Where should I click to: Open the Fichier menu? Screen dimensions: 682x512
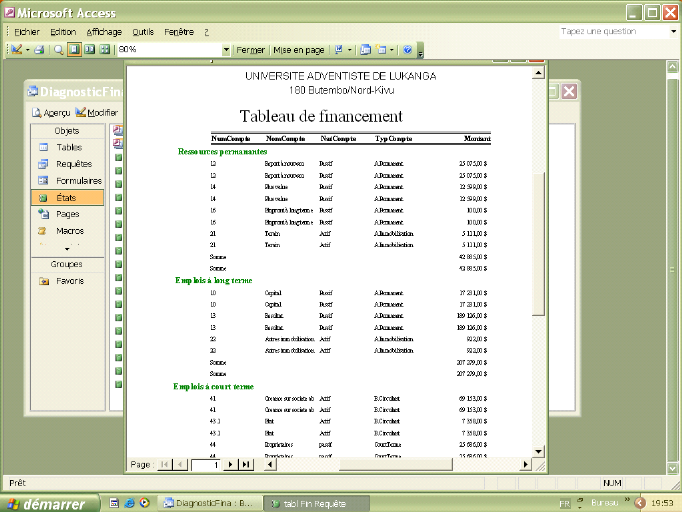[27, 32]
